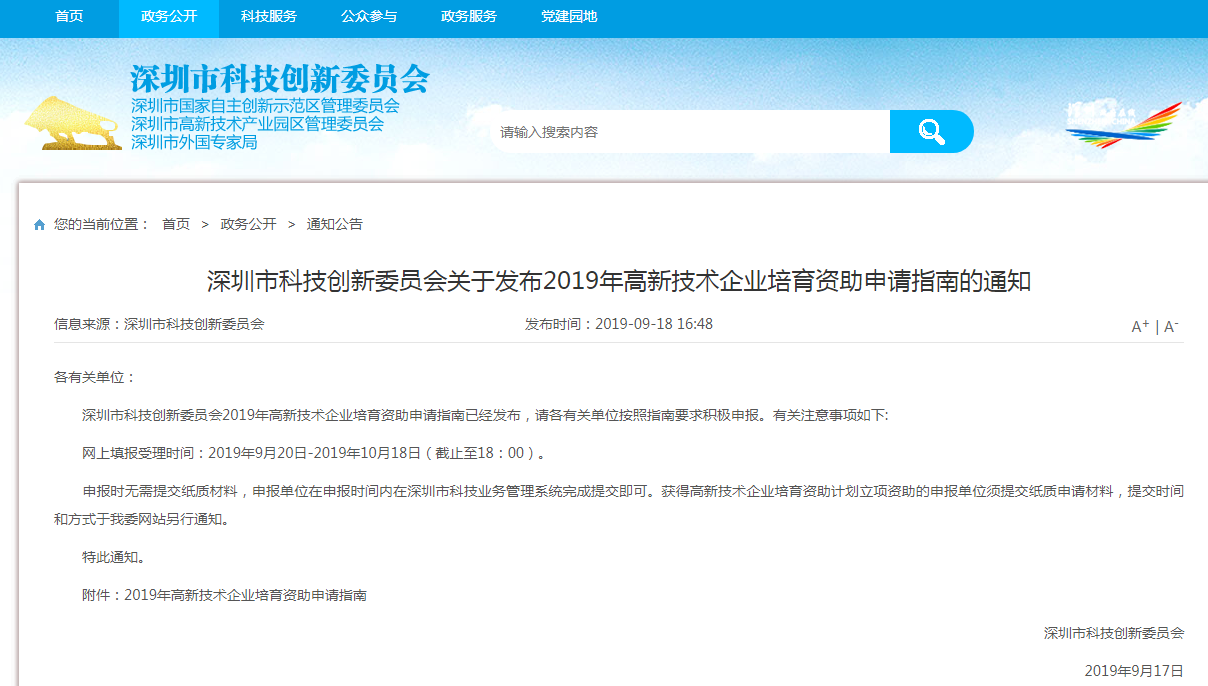Image resolution: width=1208 pixels, height=686 pixels.
Task: Select the 政务公开 navigation tab
Action: (169, 17)
